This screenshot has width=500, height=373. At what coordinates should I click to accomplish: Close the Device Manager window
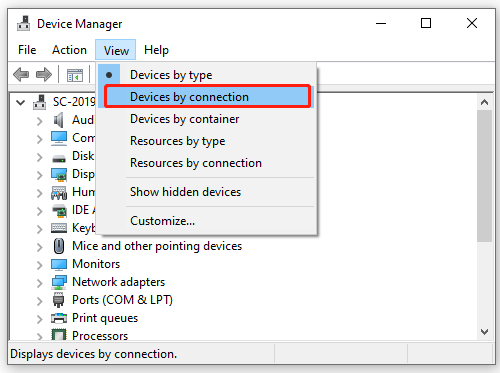point(472,24)
